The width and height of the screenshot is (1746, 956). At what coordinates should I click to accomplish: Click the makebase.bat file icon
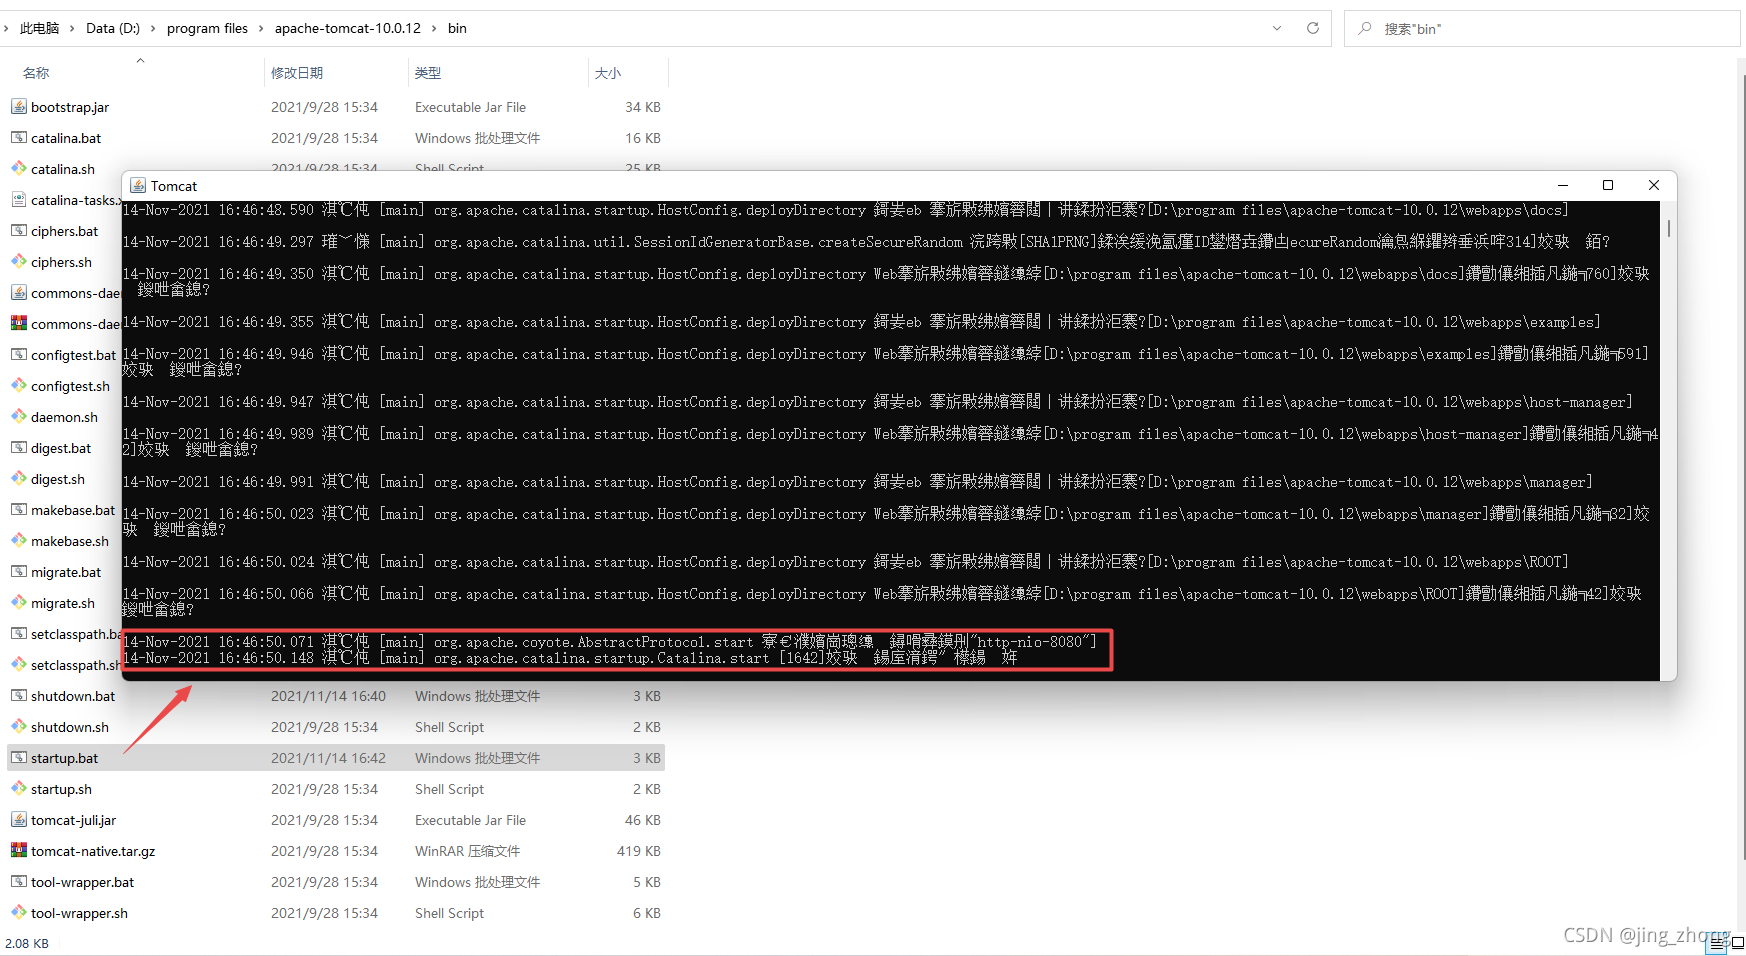click(19, 510)
